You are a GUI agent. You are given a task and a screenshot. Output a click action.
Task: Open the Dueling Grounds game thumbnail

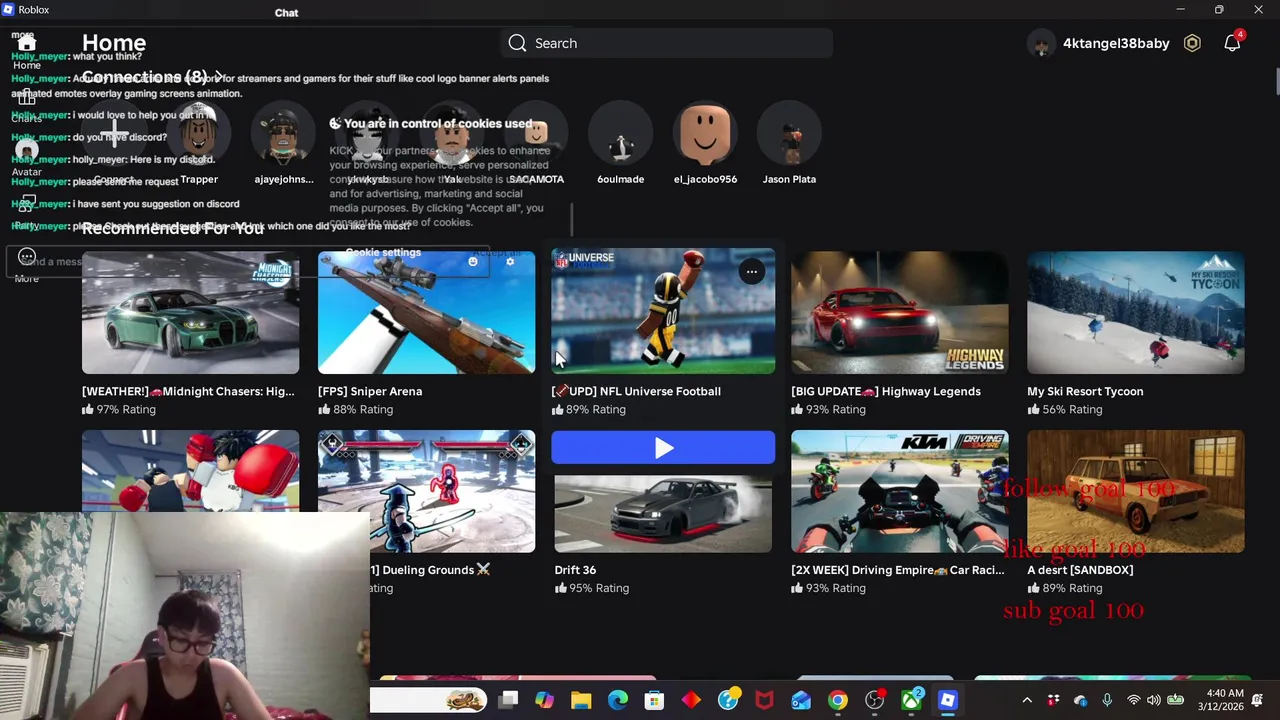point(426,491)
